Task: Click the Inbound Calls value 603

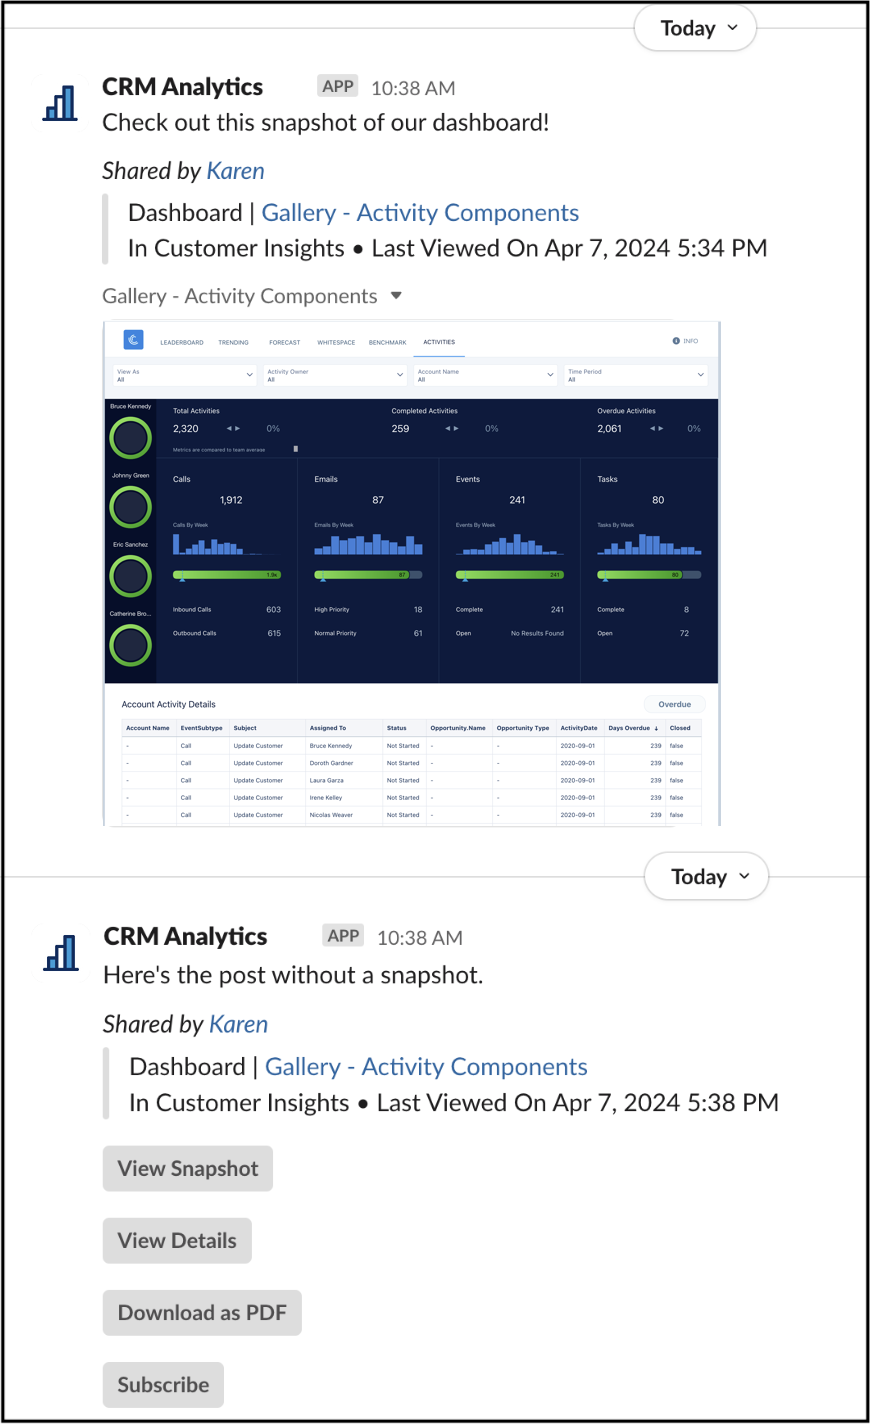Action: click(274, 609)
